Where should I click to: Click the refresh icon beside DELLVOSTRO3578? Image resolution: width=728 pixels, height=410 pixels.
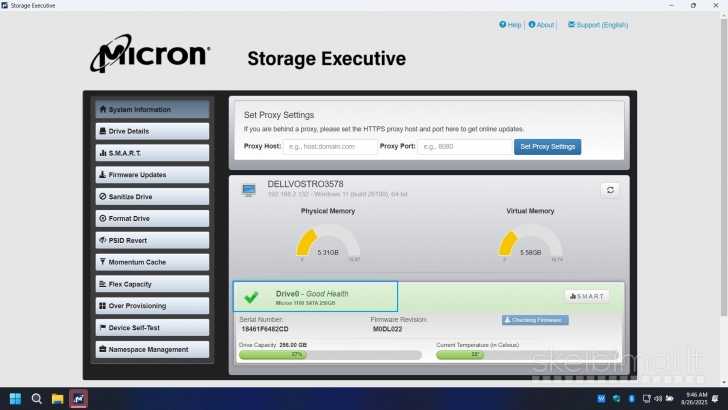pyautogui.click(x=610, y=190)
